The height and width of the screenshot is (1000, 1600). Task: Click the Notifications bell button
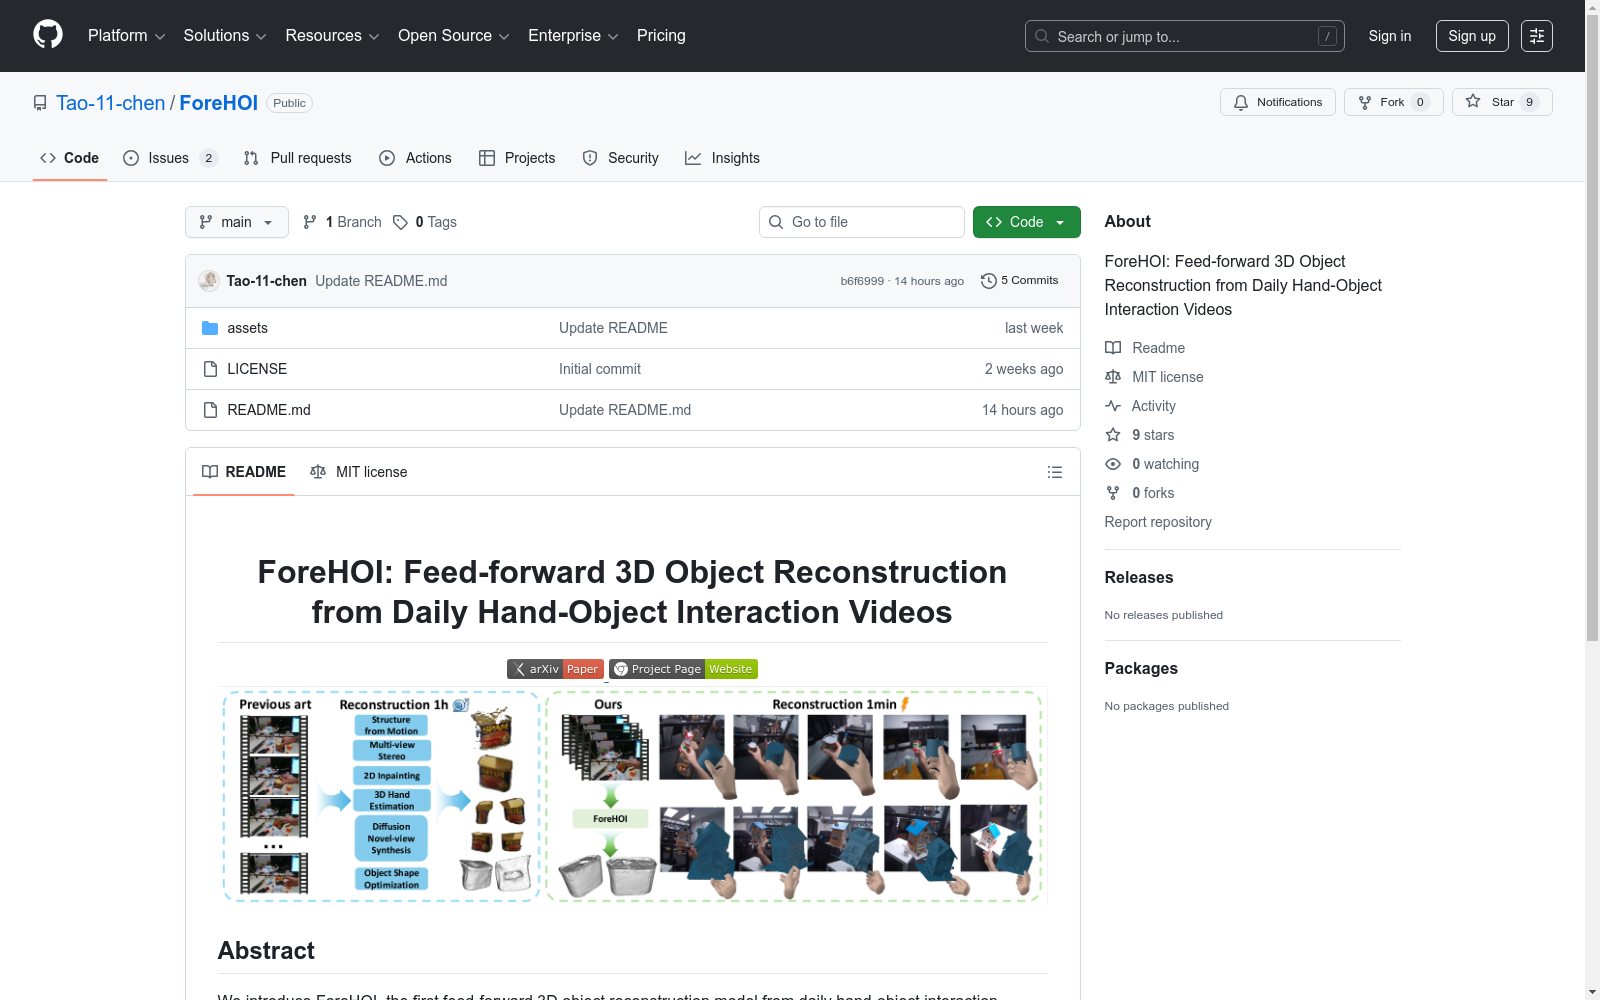coord(1277,102)
